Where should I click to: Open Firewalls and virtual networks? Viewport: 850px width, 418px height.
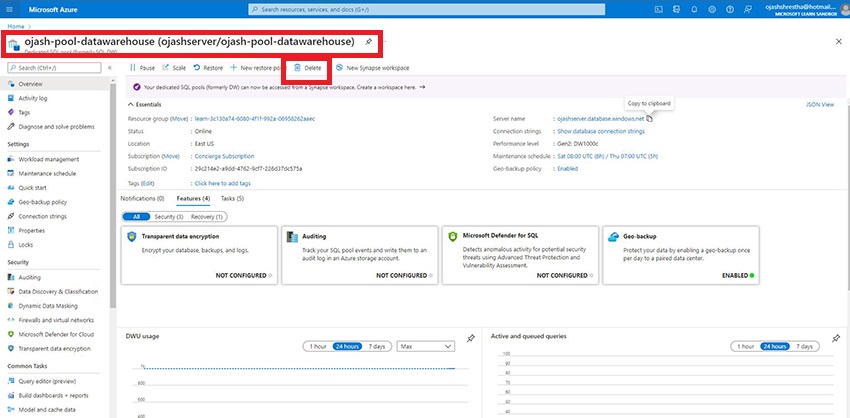[x=54, y=320]
